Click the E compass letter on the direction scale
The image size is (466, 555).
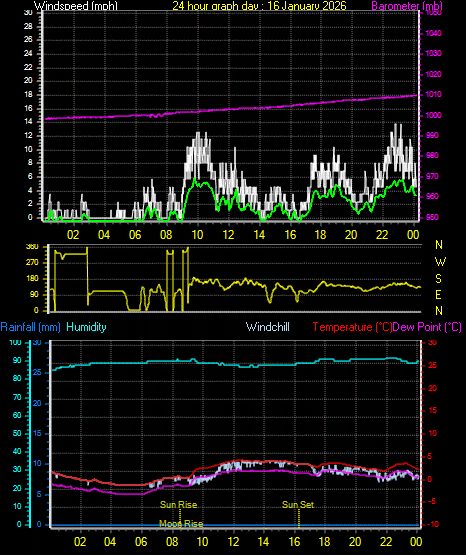(438, 294)
